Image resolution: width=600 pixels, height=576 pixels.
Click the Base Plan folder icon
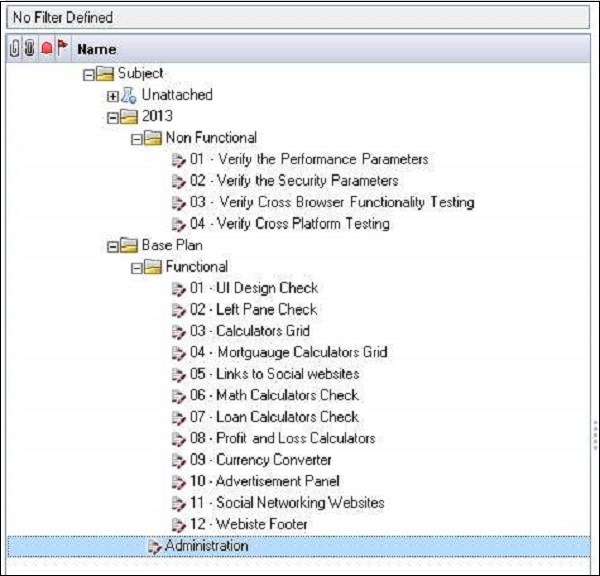click(x=129, y=246)
